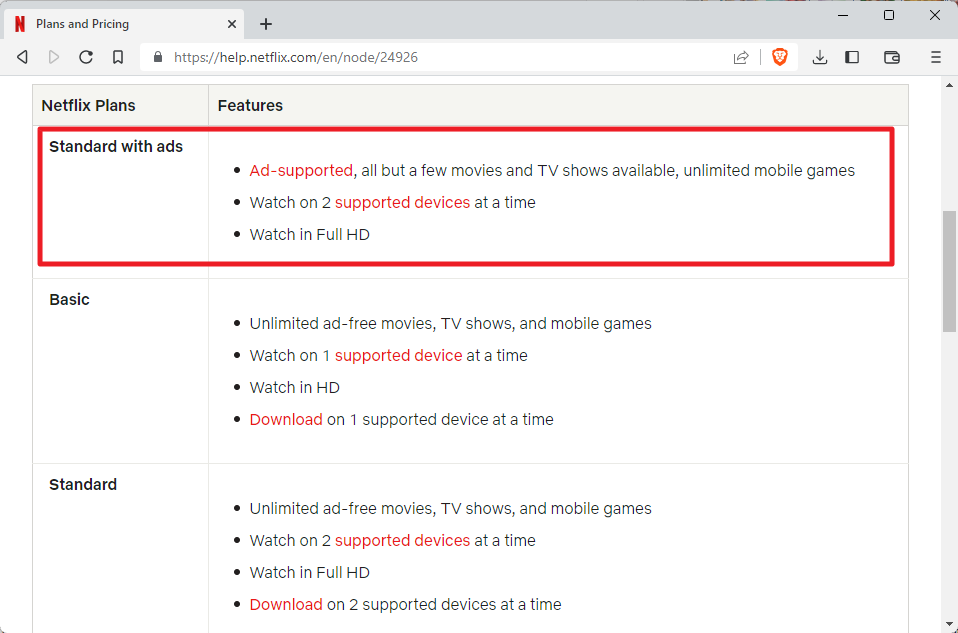Open the Brave Shields lion icon

779,57
